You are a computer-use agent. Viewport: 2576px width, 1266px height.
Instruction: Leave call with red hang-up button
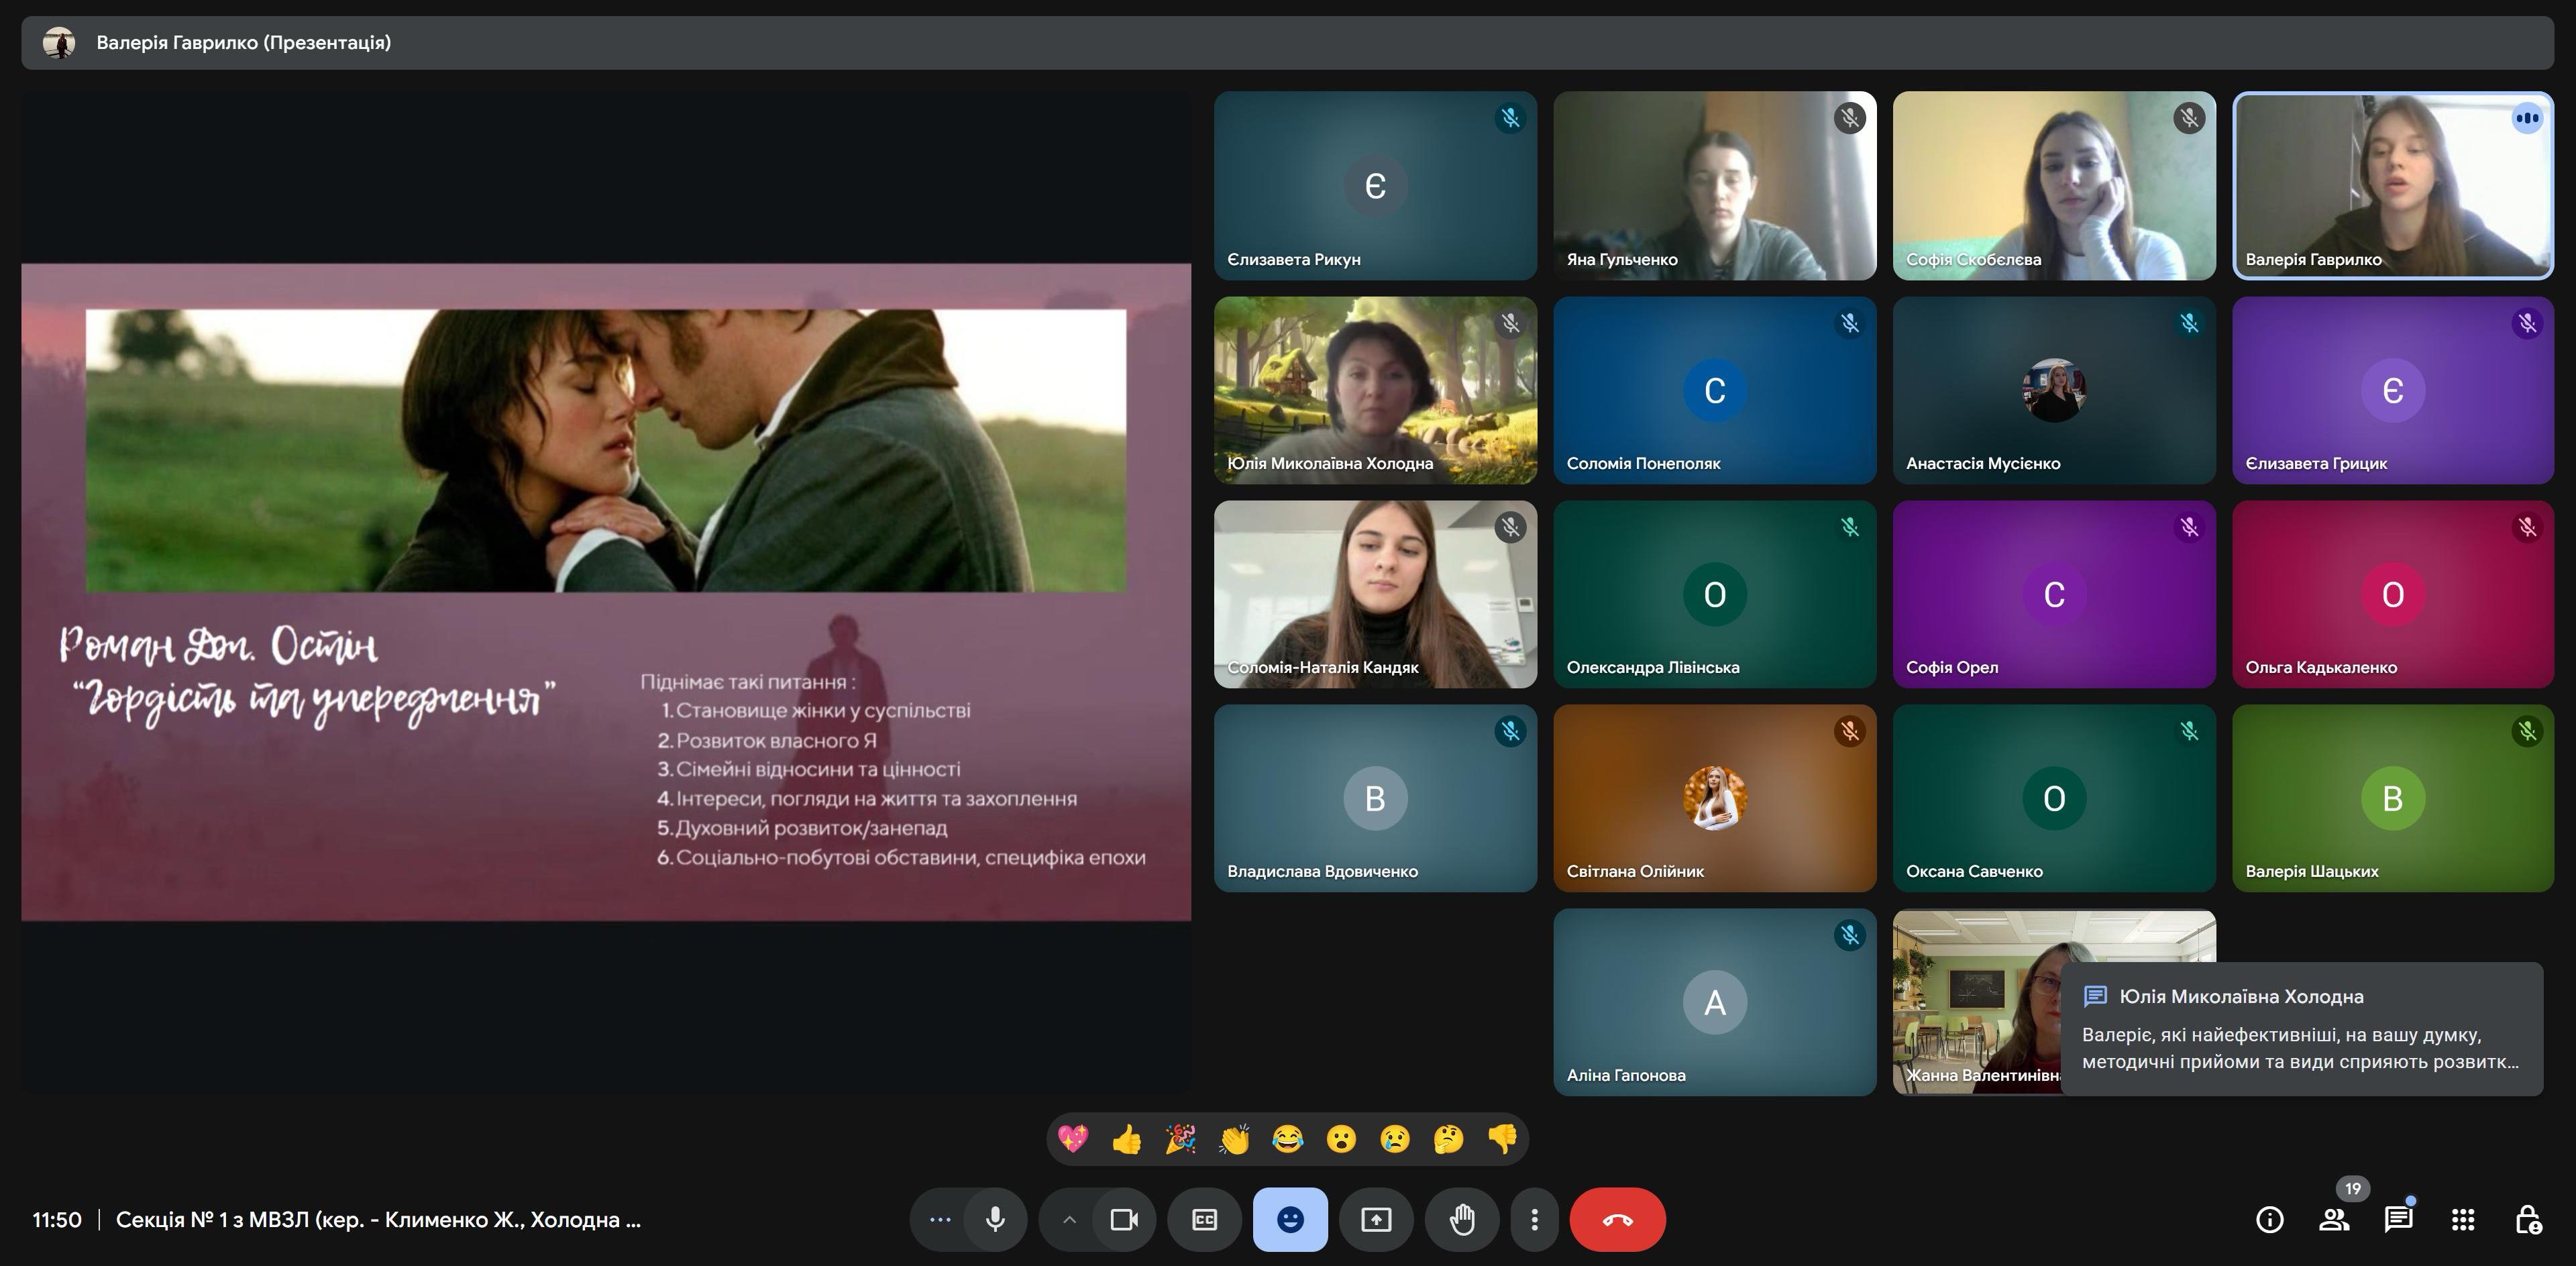[1617, 1219]
